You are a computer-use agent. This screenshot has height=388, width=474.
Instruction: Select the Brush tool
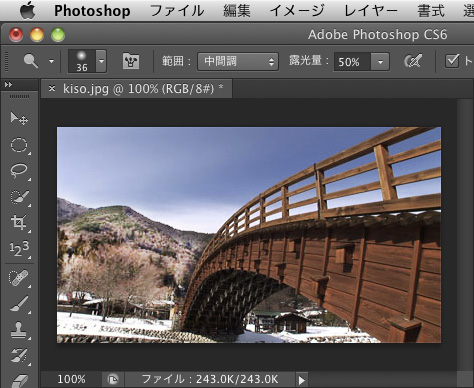point(19,304)
